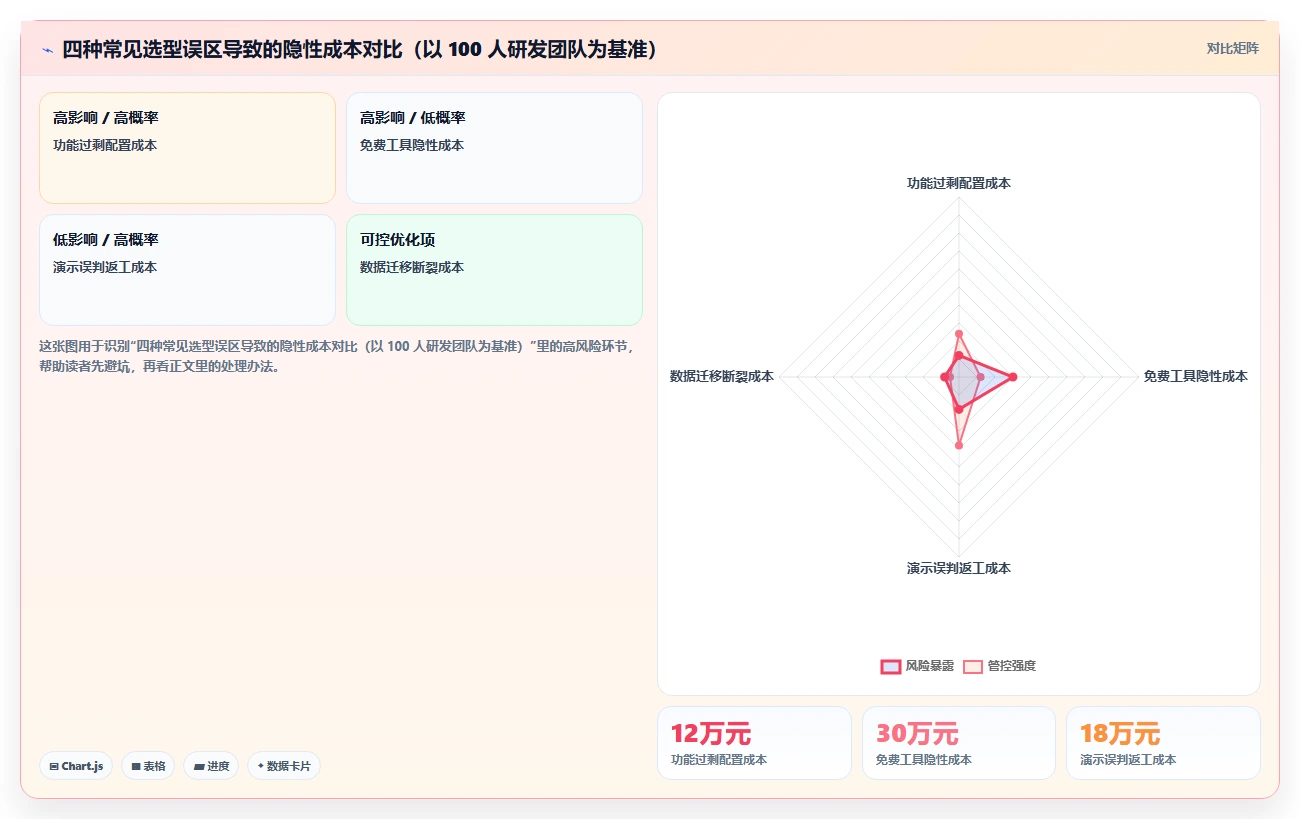Click the 12万元 stat card

coord(754,743)
